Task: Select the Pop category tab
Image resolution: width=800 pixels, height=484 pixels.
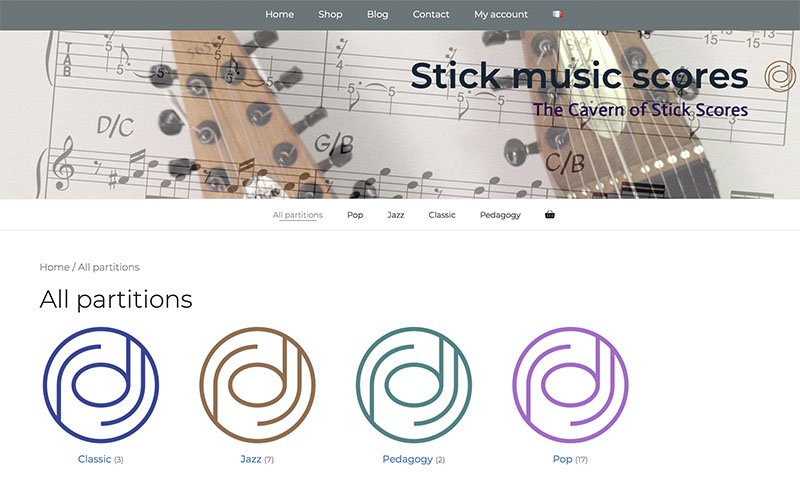Action: pos(355,215)
